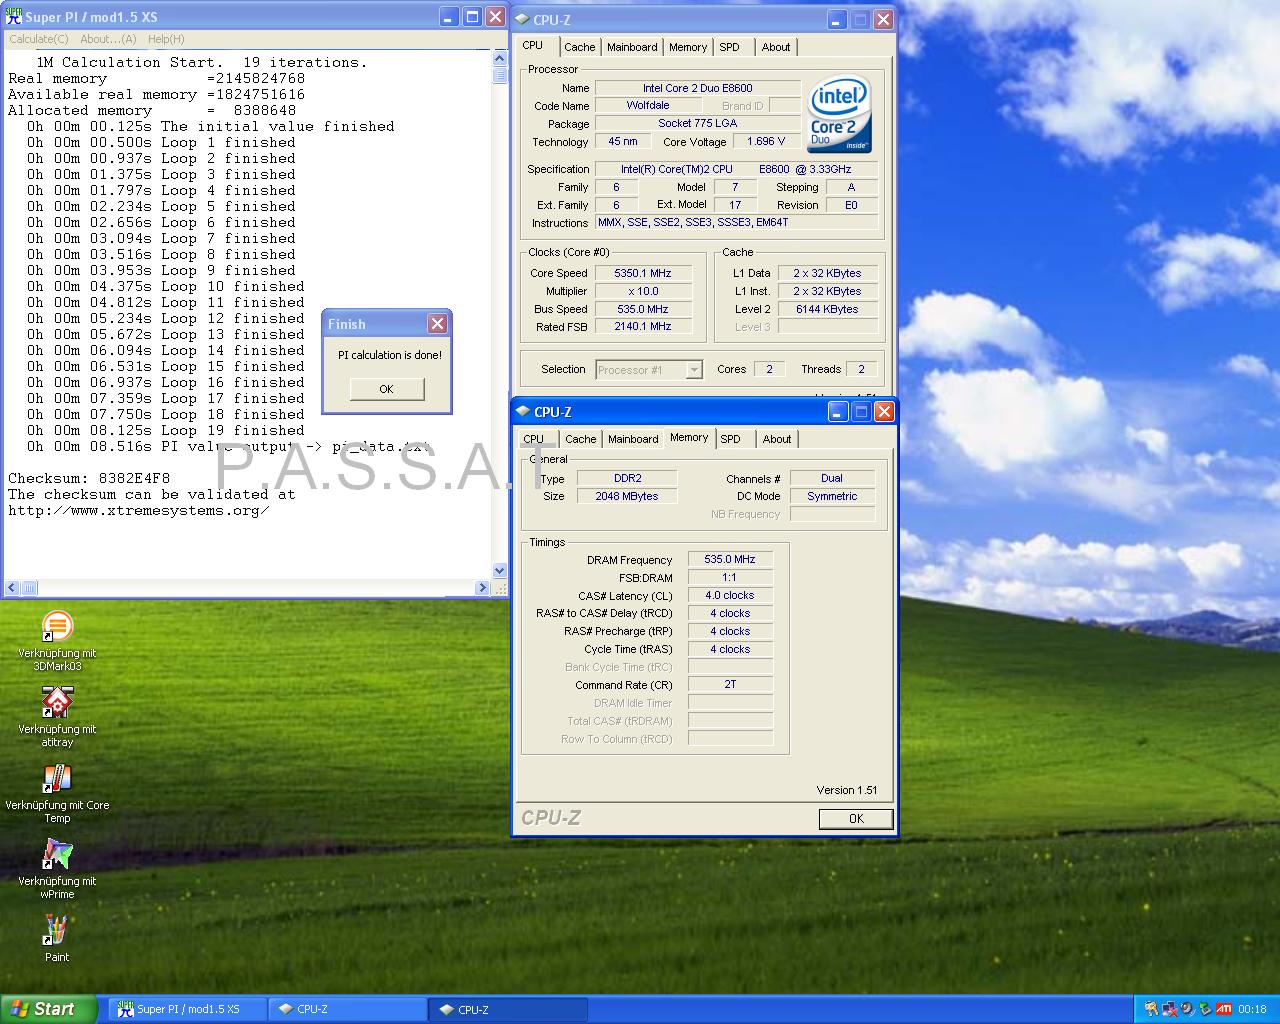Click Super PI vertical scrollbar up arrow
1280x1024 pixels.
pos(500,59)
